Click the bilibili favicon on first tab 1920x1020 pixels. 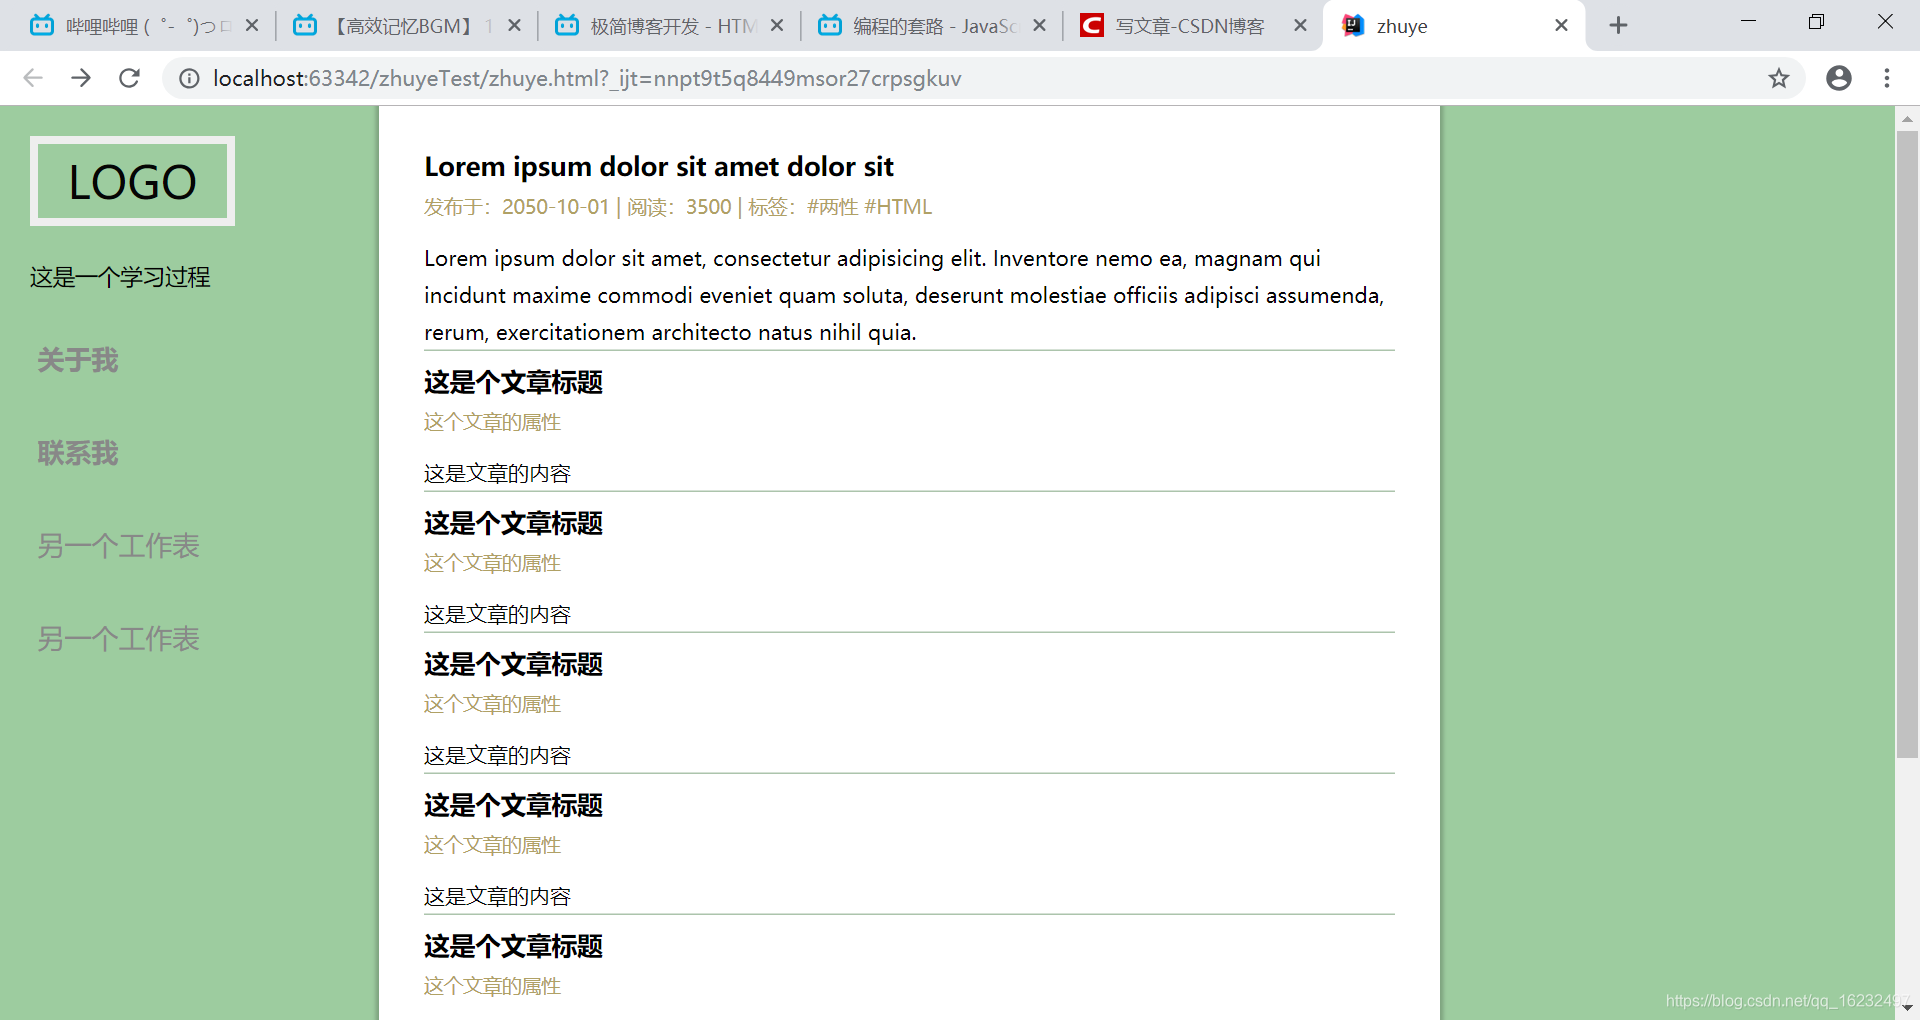point(42,26)
